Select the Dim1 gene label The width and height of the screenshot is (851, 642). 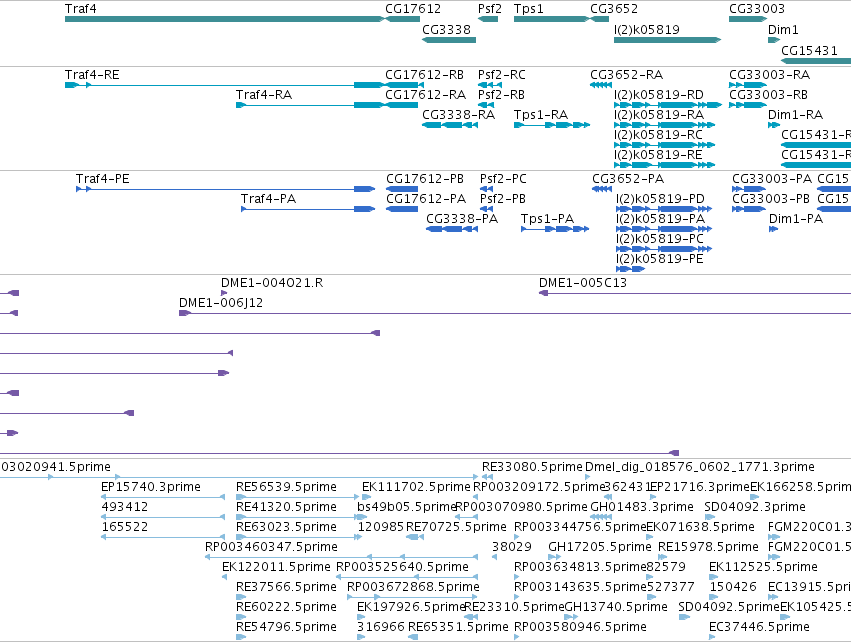[x=783, y=29]
